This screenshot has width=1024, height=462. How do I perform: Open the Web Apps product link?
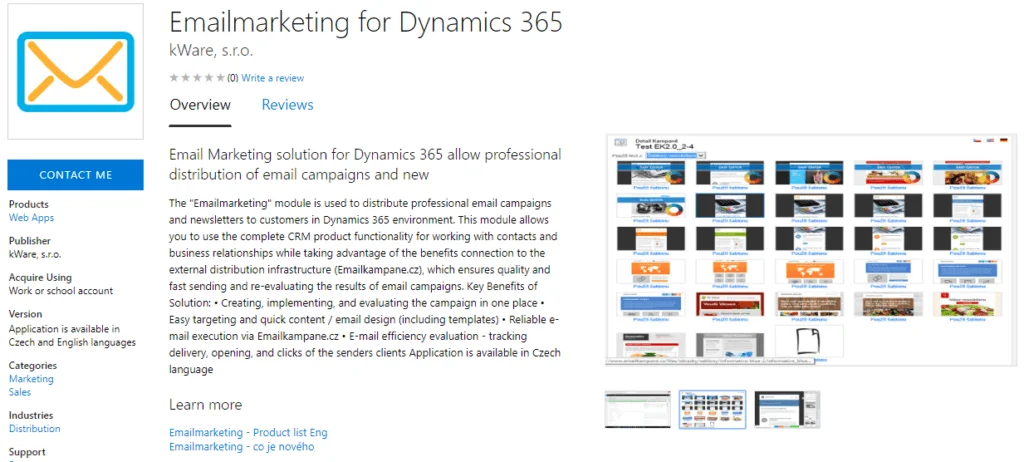pos(31,218)
